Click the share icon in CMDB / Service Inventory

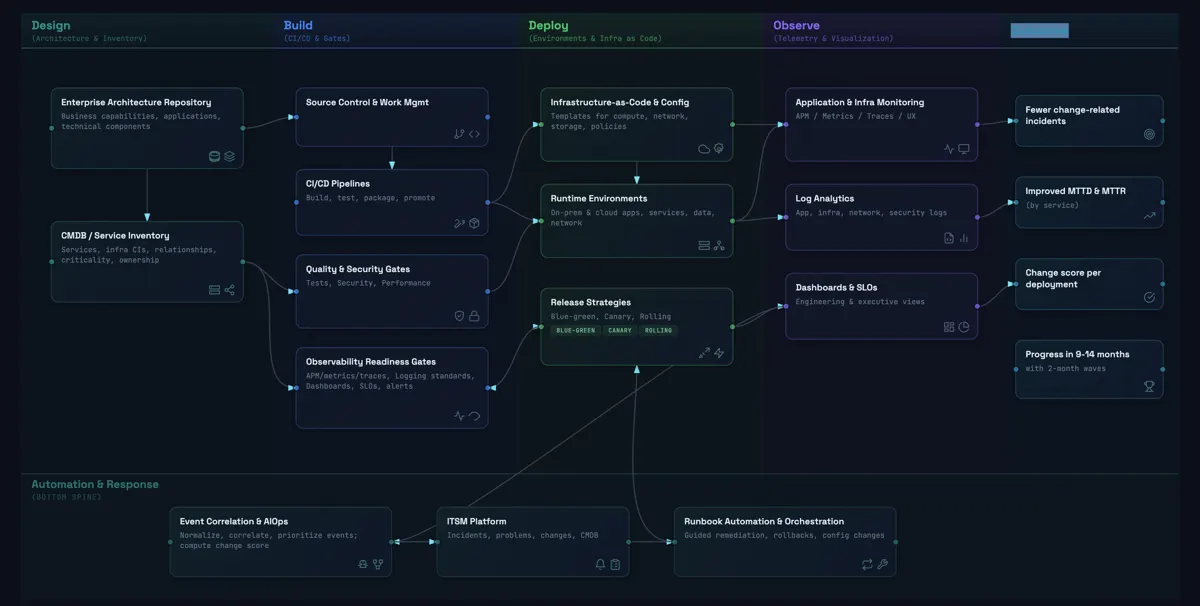pyautogui.click(x=229, y=290)
